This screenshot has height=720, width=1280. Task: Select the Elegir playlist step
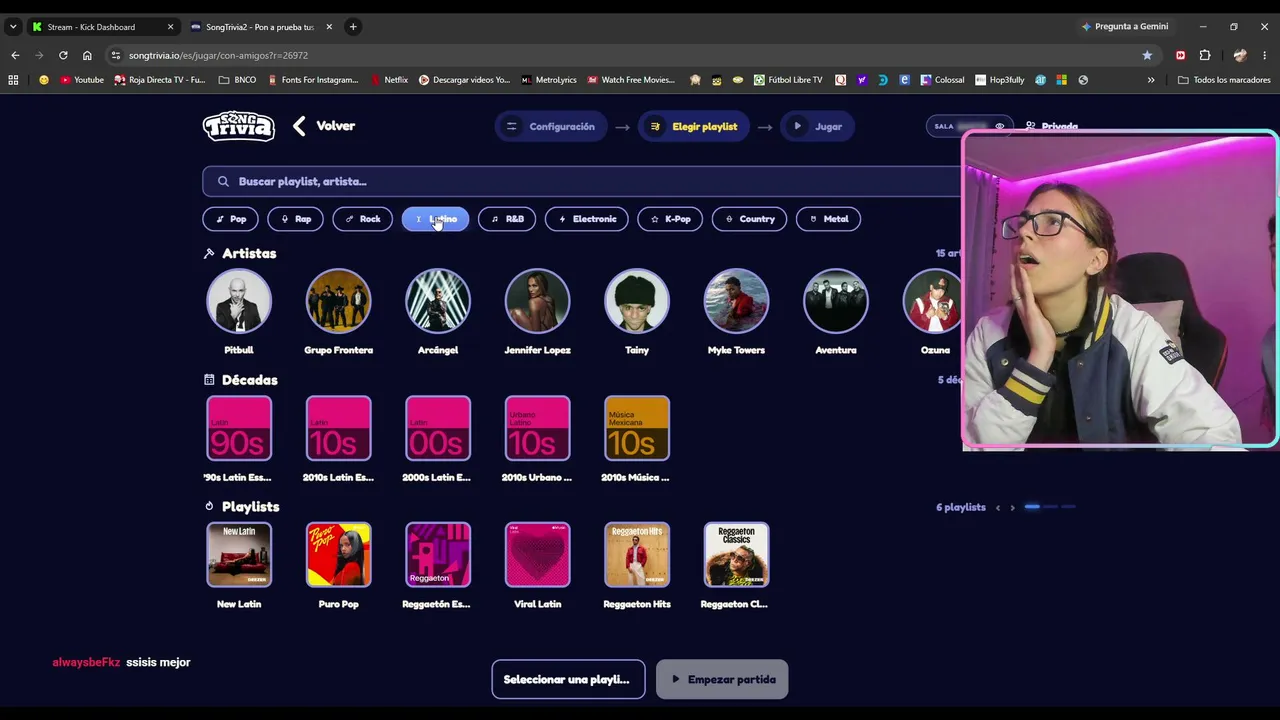pyautogui.click(x=693, y=127)
